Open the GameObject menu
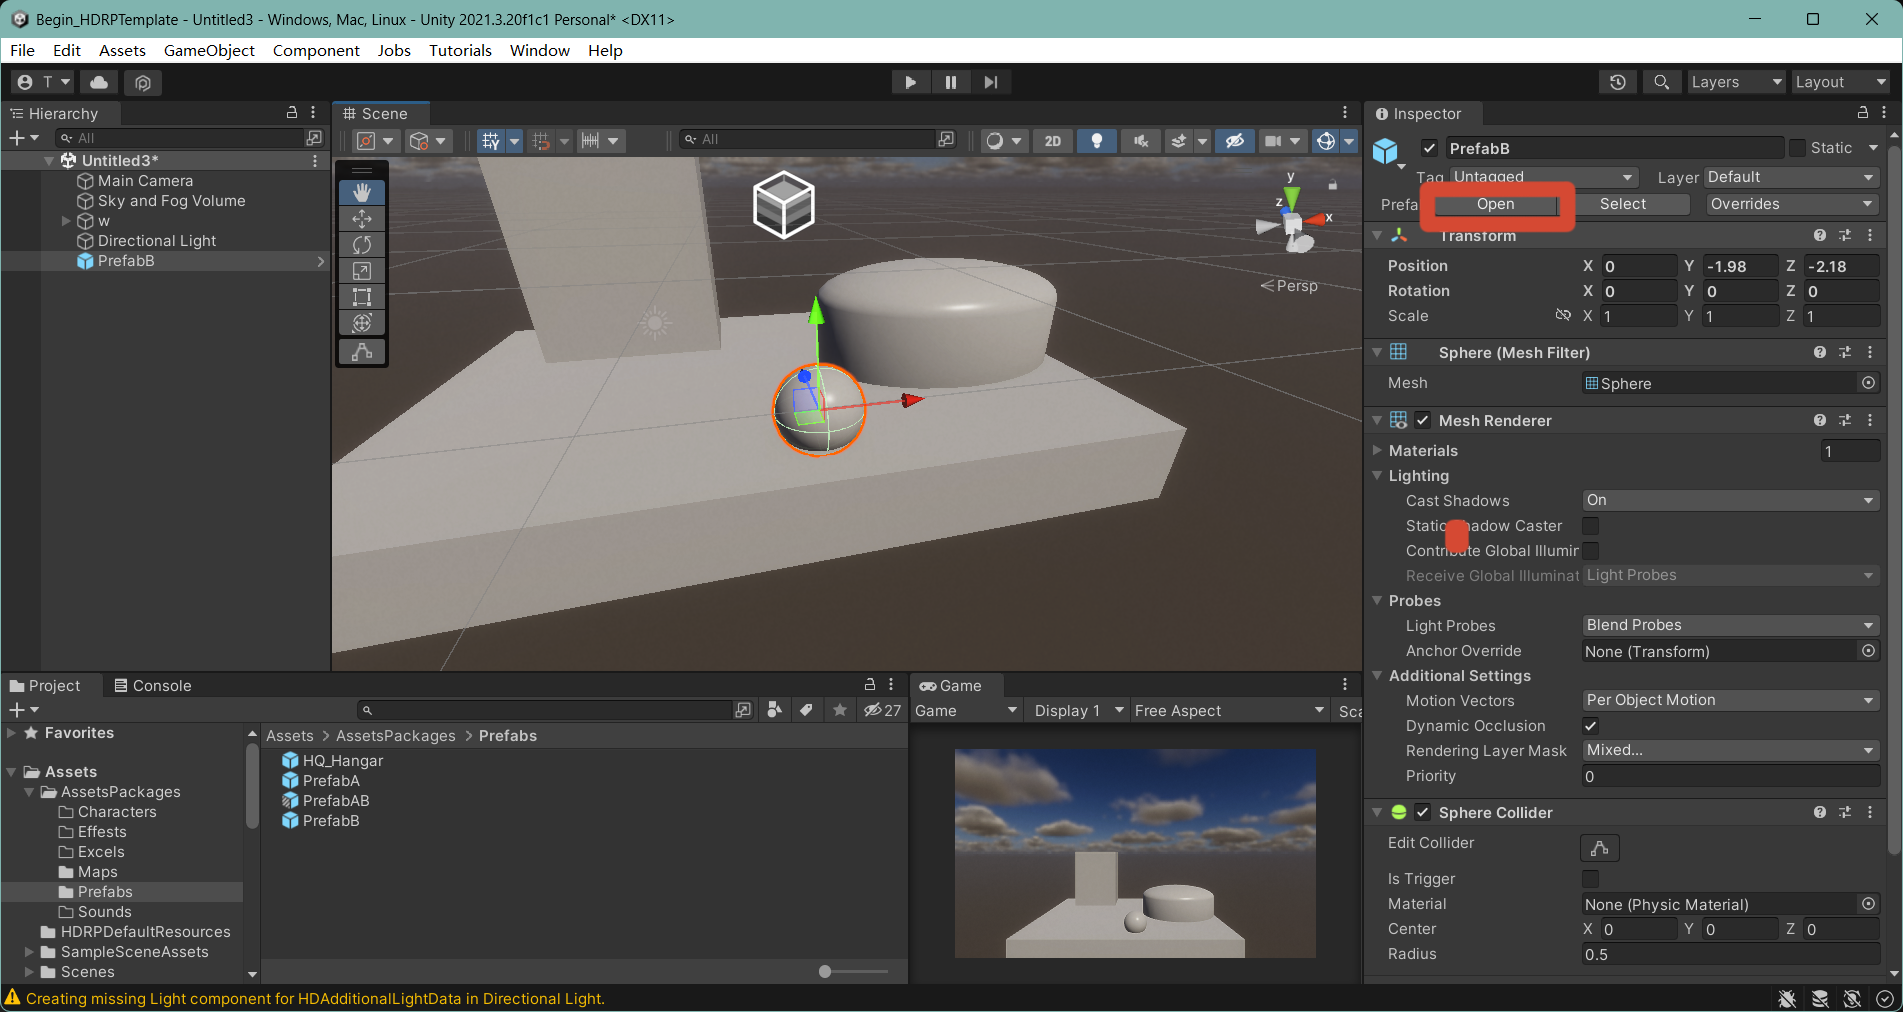Screen dimensions: 1903x1012 (x=209, y=50)
